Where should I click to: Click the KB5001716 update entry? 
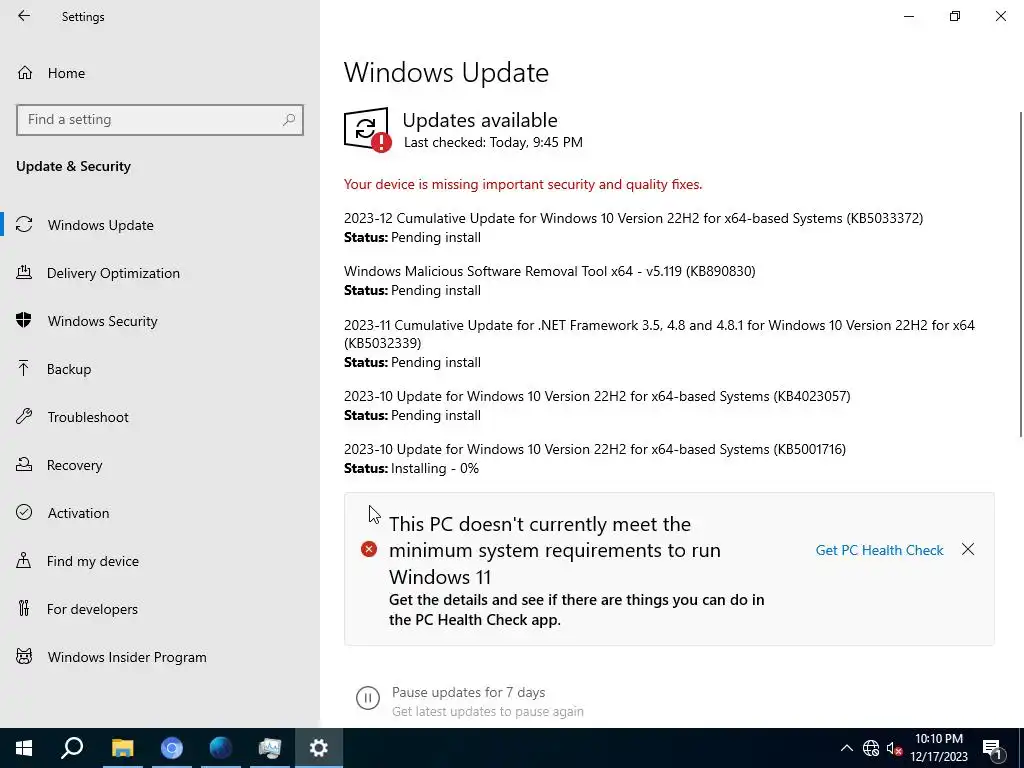pos(595,449)
